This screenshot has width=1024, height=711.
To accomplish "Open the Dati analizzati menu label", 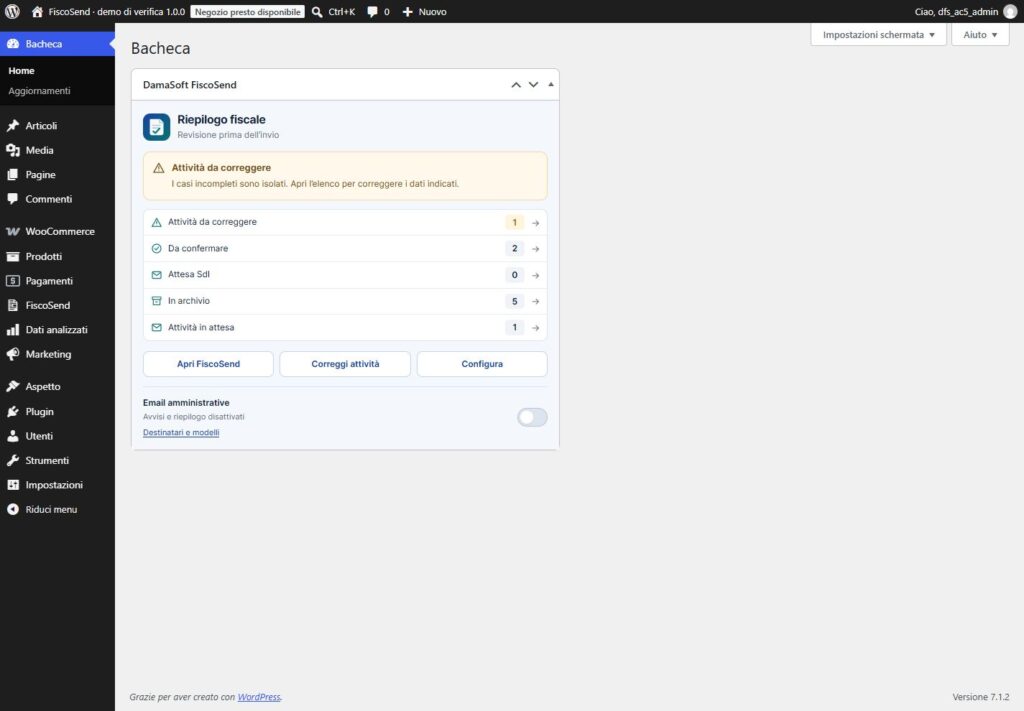I will [57, 330].
